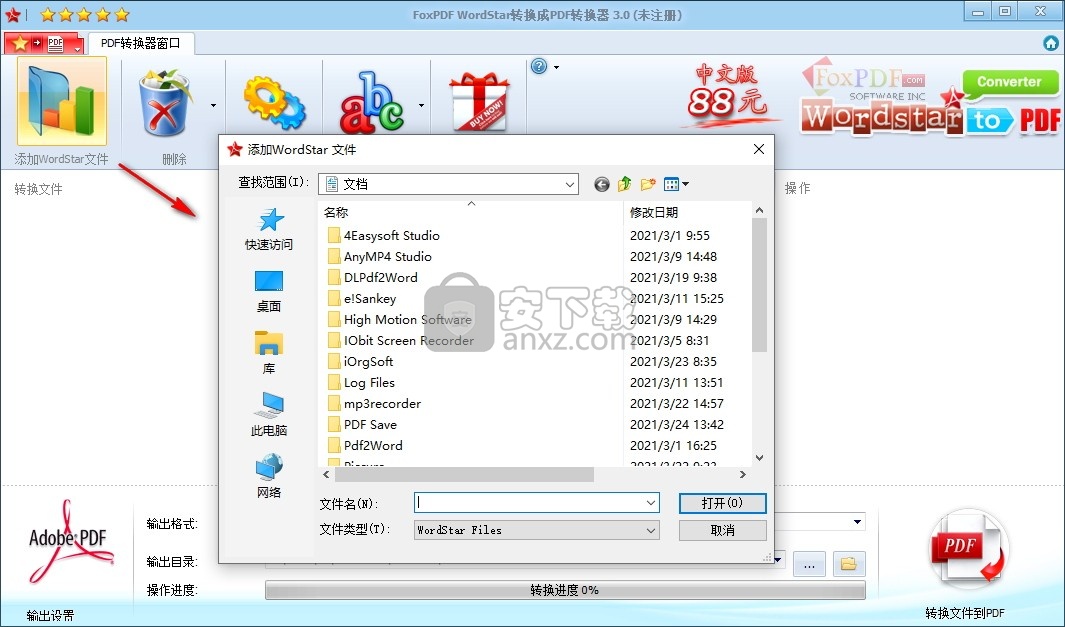Viewport: 1065px width, 627px height.
Task: Open output folder yellow folder button
Action: tap(848, 564)
